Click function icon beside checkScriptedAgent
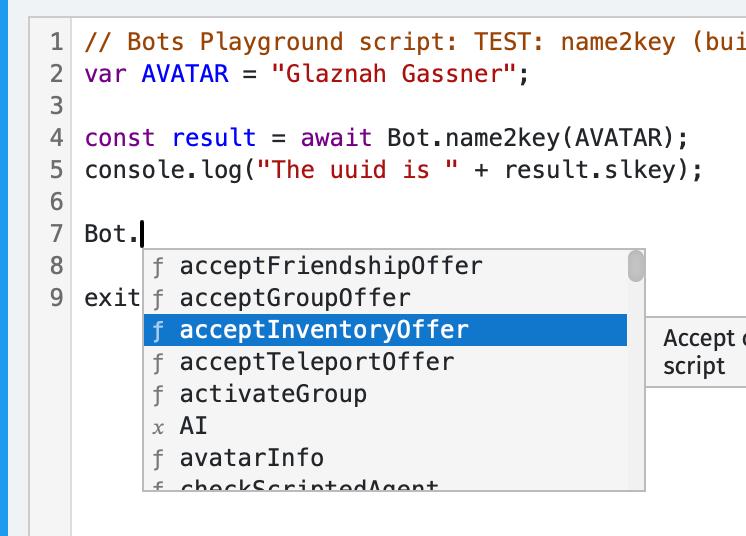The height and width of the screenshot is (536, 746). click(159, 486)
